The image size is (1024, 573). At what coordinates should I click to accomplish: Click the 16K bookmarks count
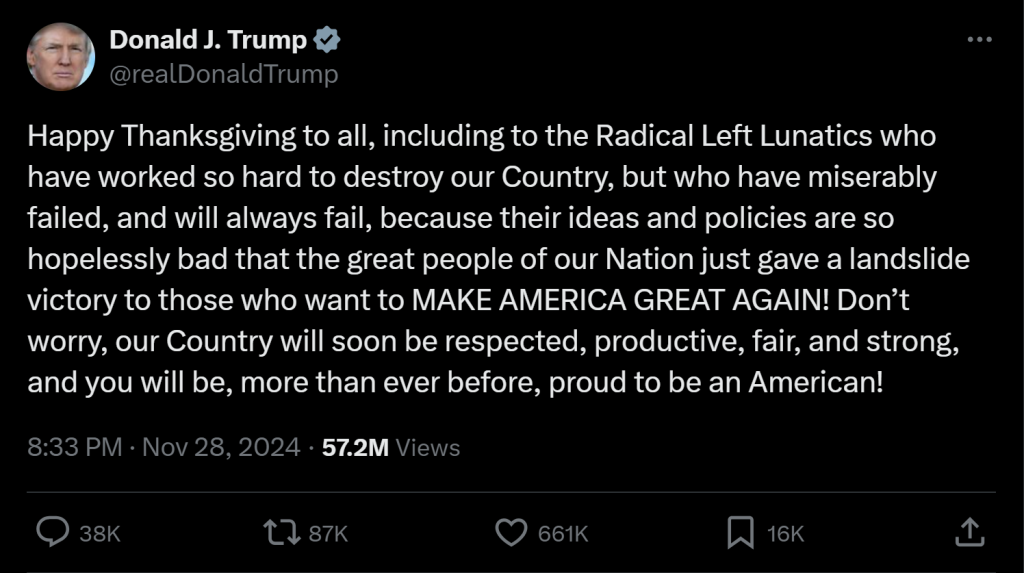tap(786, 534)
